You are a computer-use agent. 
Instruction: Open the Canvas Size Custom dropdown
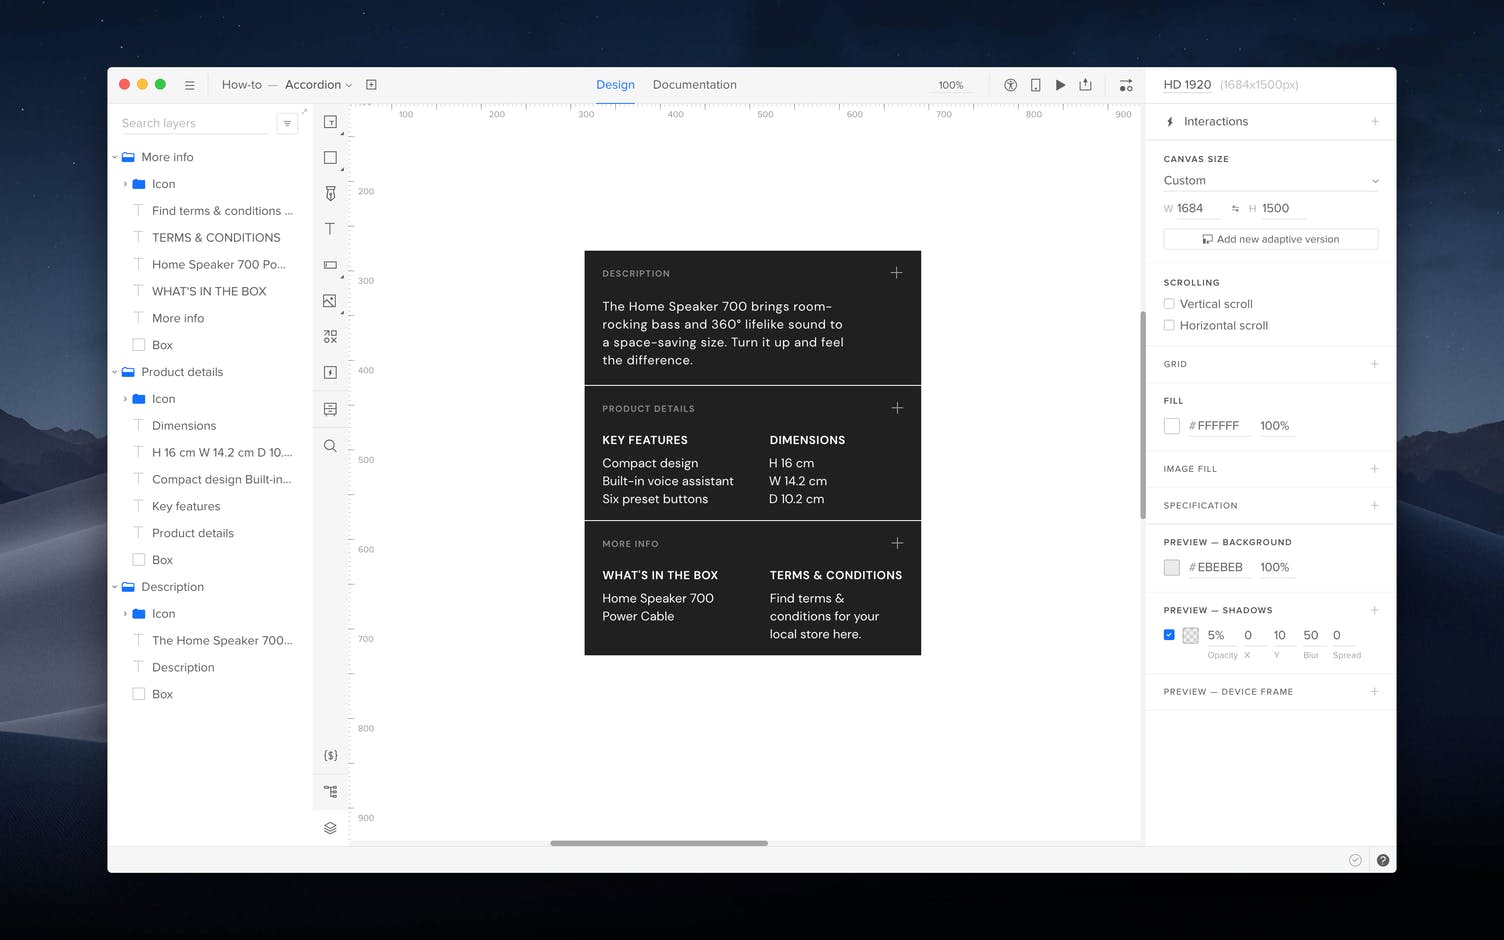(1270, 180)
